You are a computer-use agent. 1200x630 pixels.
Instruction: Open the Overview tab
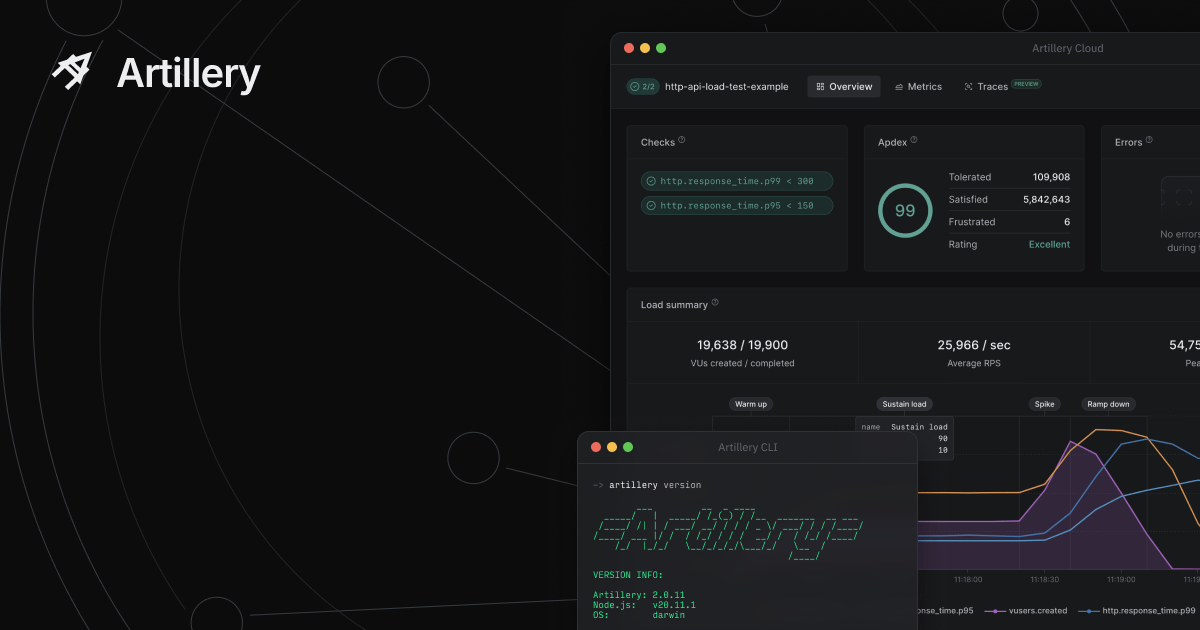point(844,87)
